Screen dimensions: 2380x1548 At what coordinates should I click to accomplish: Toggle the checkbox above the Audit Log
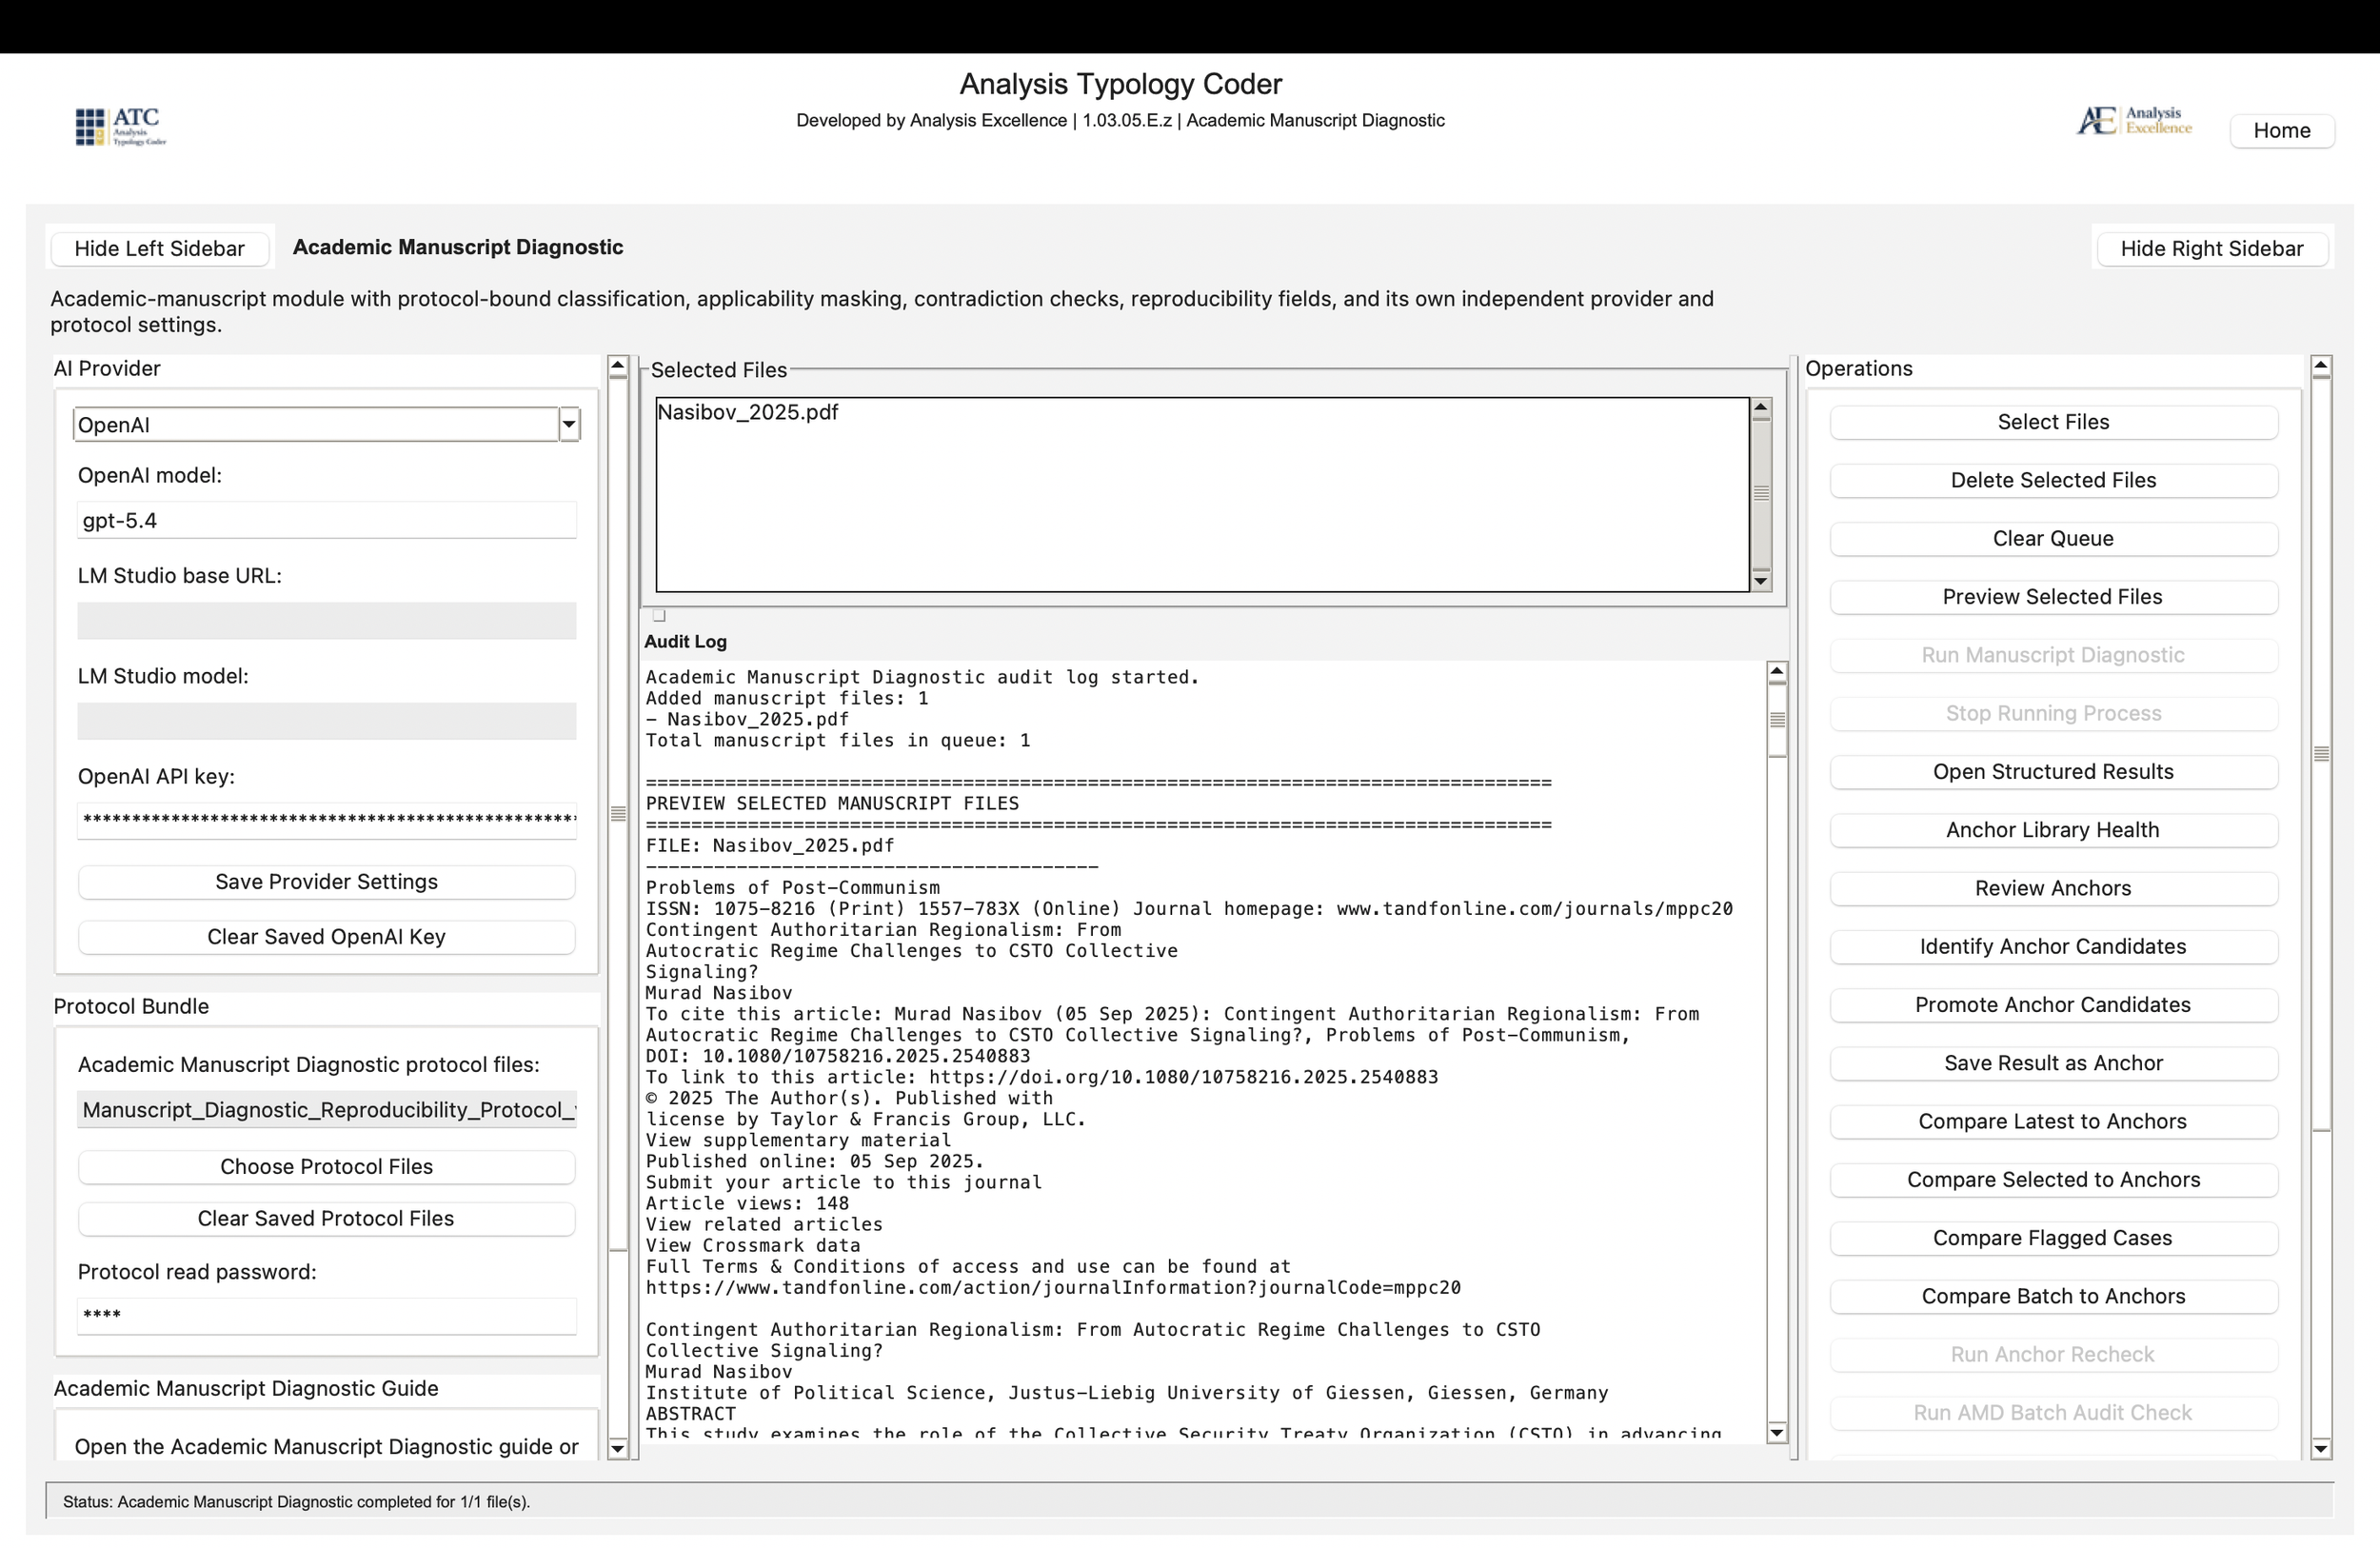tap(659, 615)
